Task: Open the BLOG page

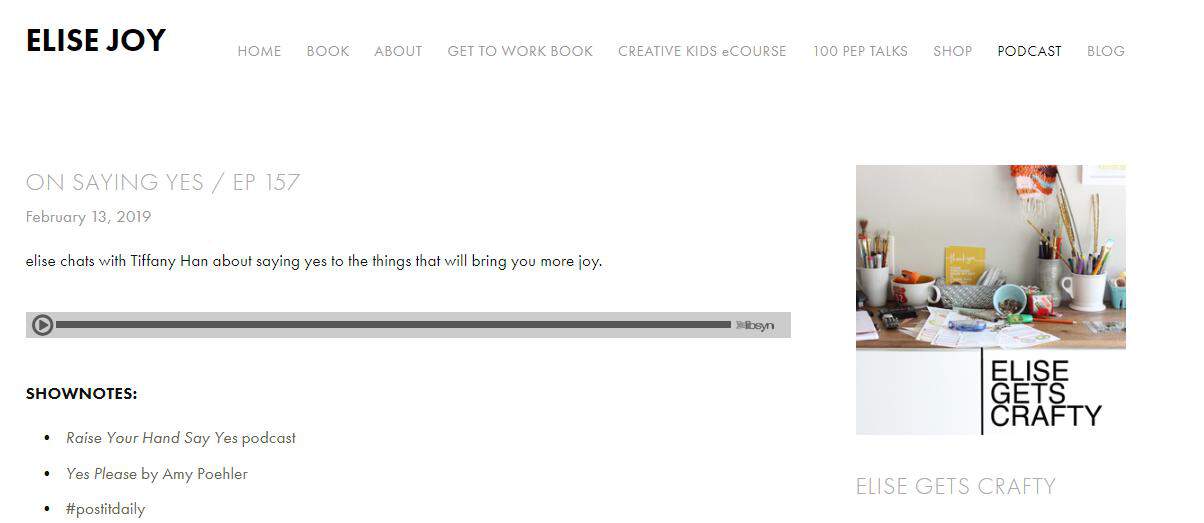Action: tap(1106, 51)
